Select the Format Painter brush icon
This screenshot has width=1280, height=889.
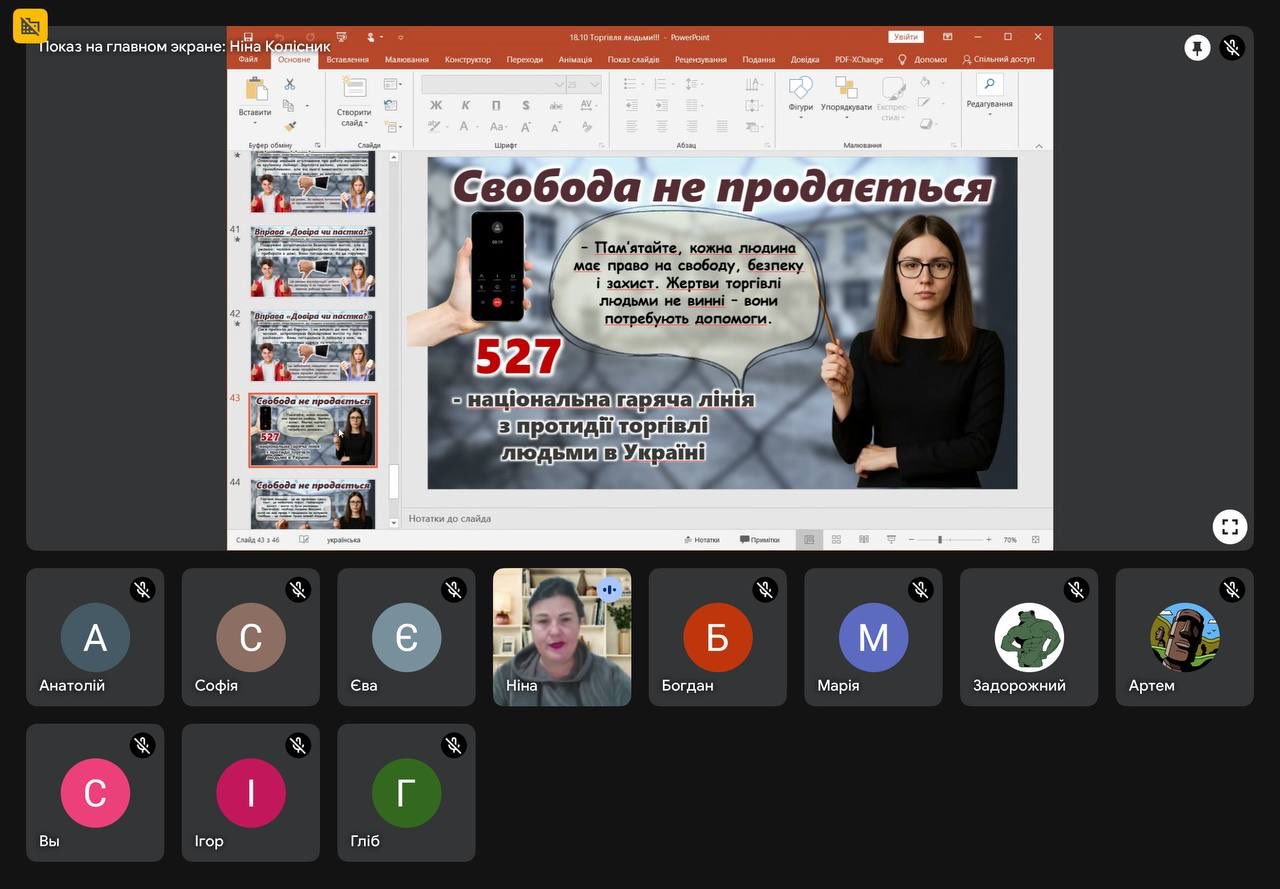tap(290, 126)
